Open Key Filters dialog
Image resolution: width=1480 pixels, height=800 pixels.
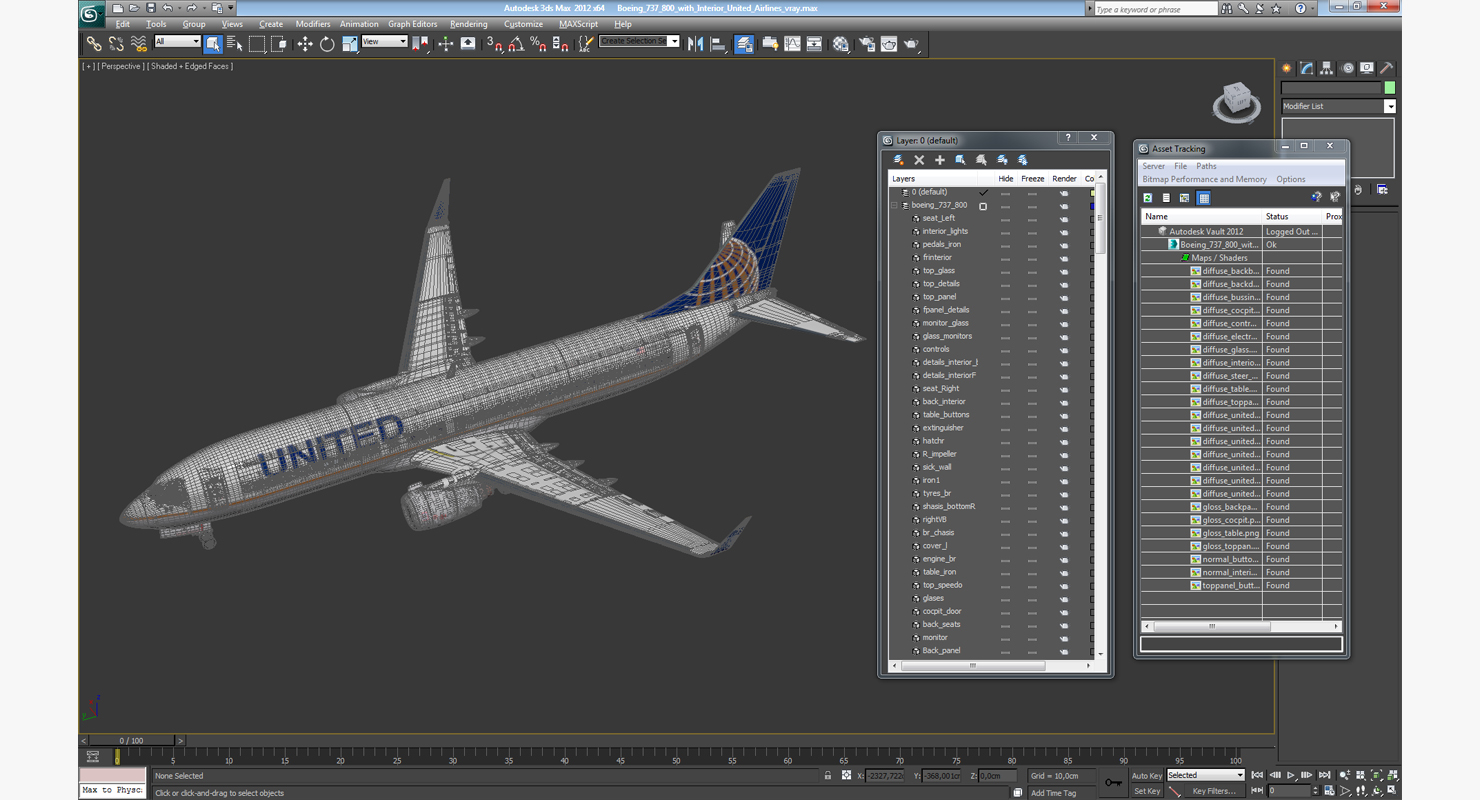(x=1213, y=791)
